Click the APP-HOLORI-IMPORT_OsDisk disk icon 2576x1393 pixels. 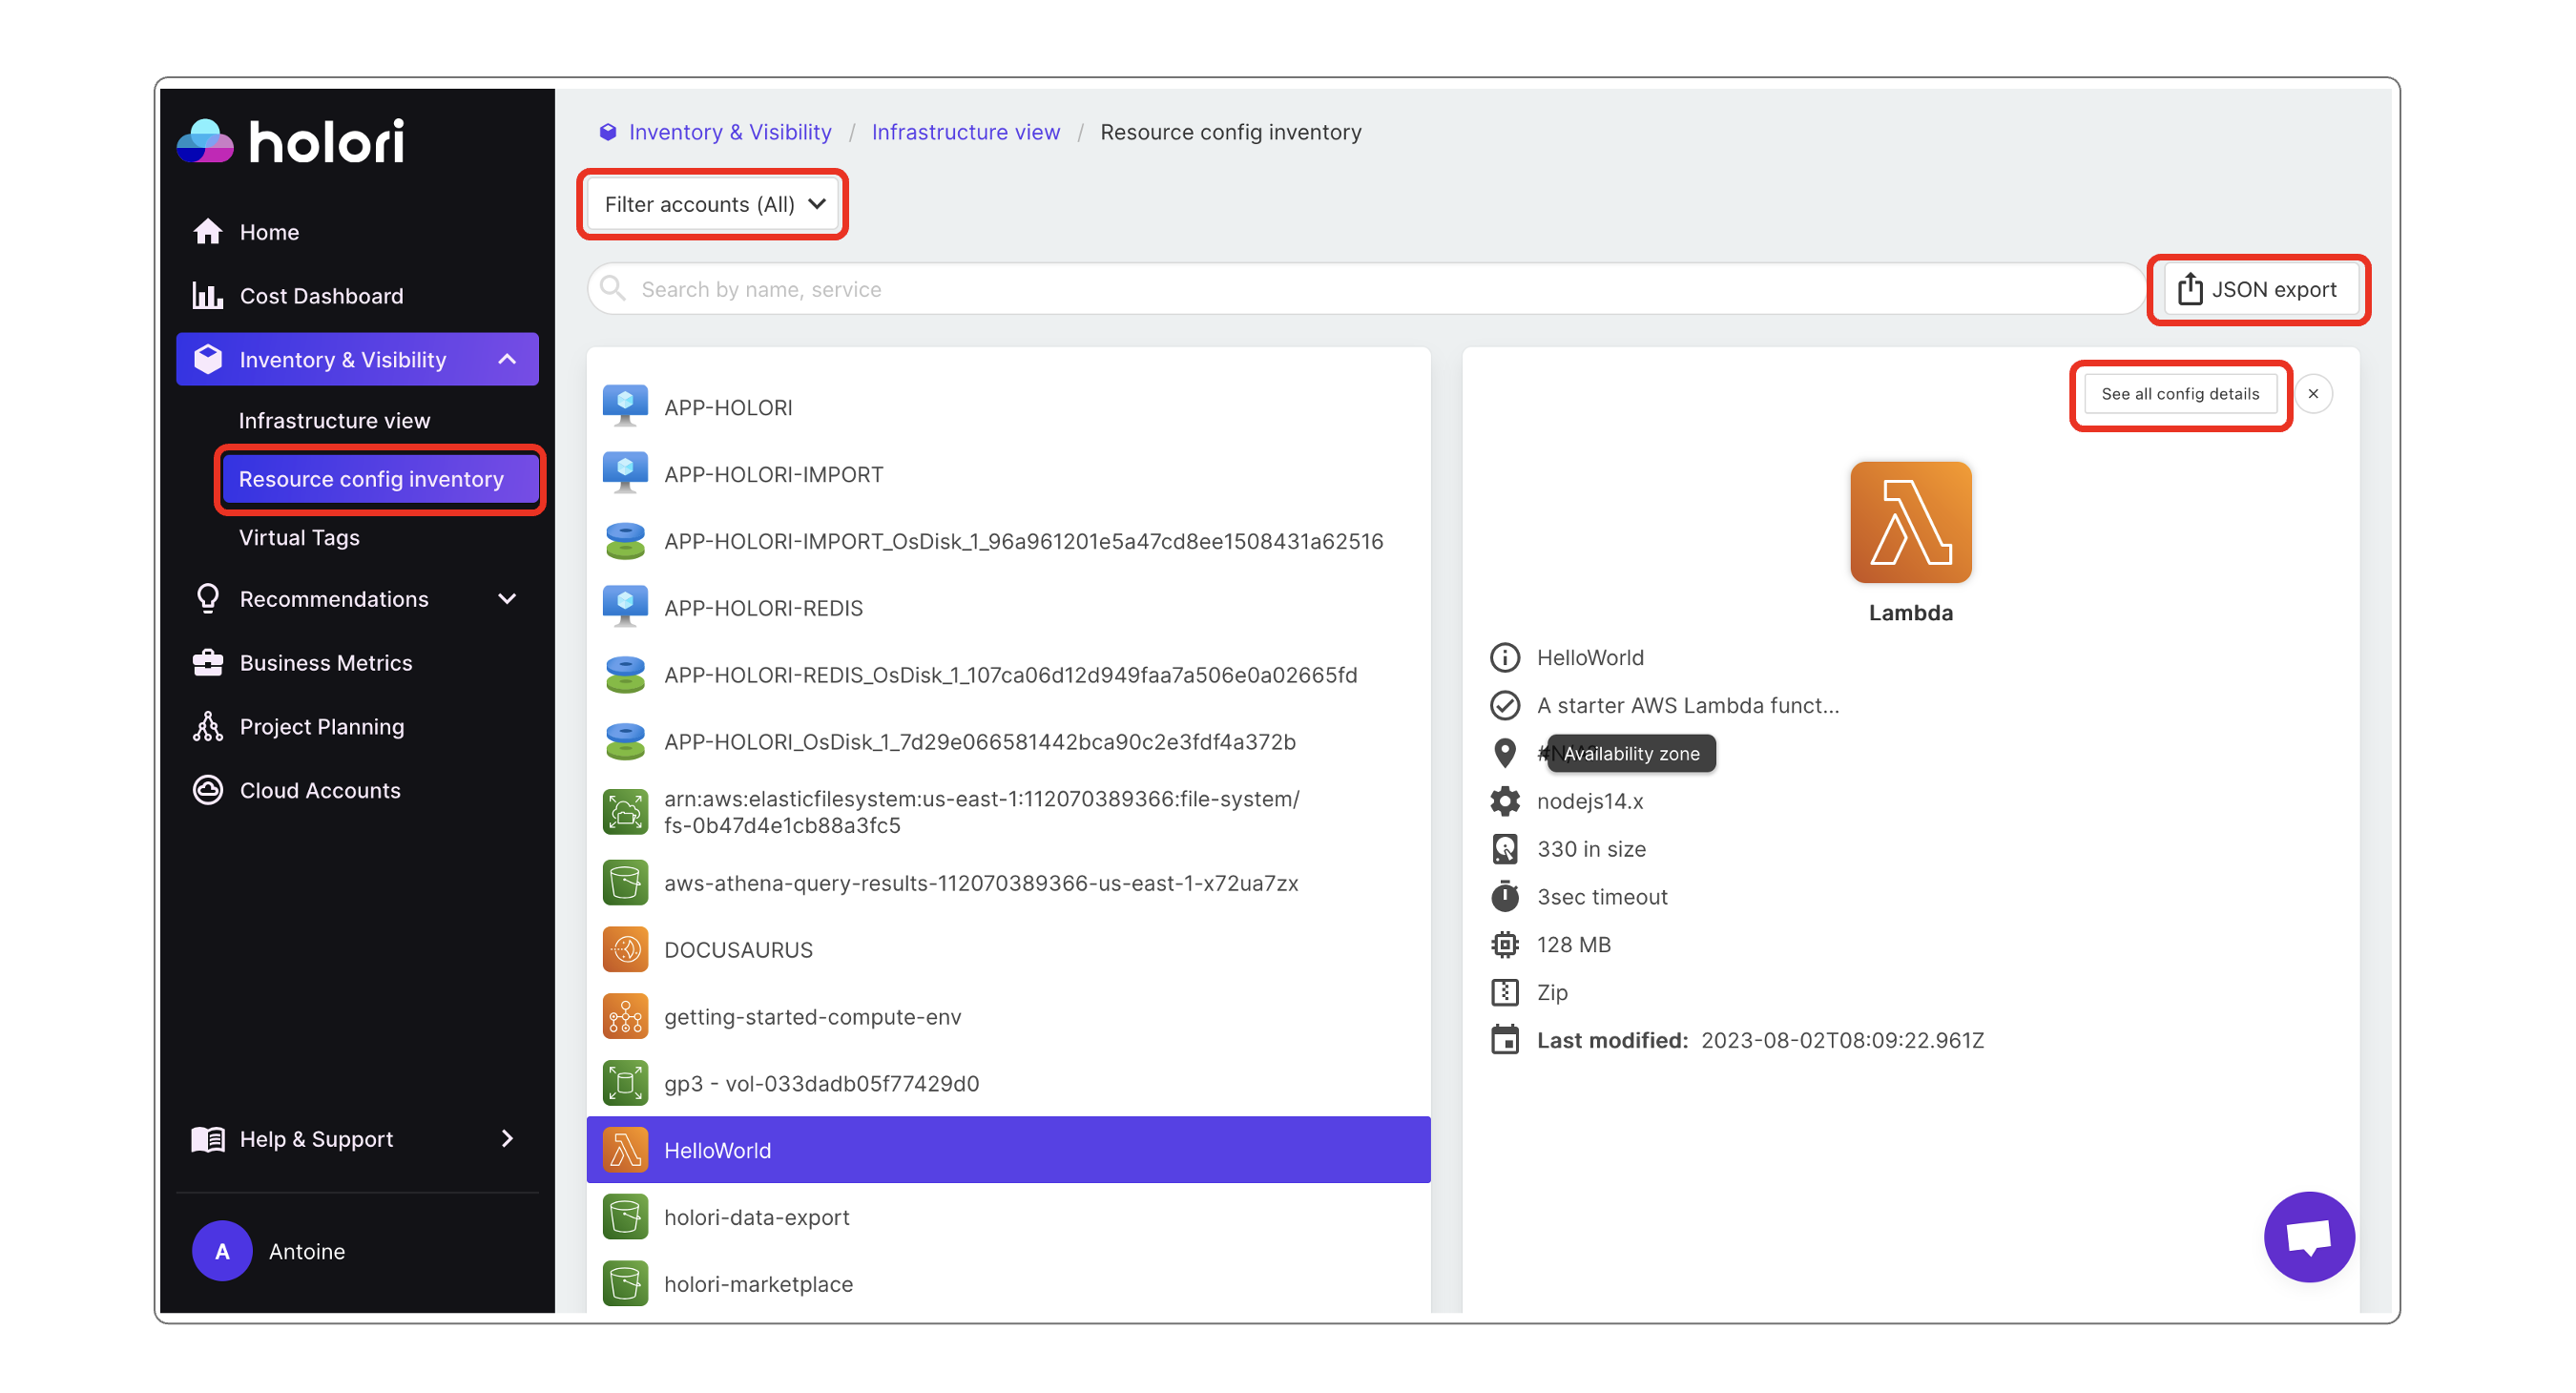click(x=625, y=541)
